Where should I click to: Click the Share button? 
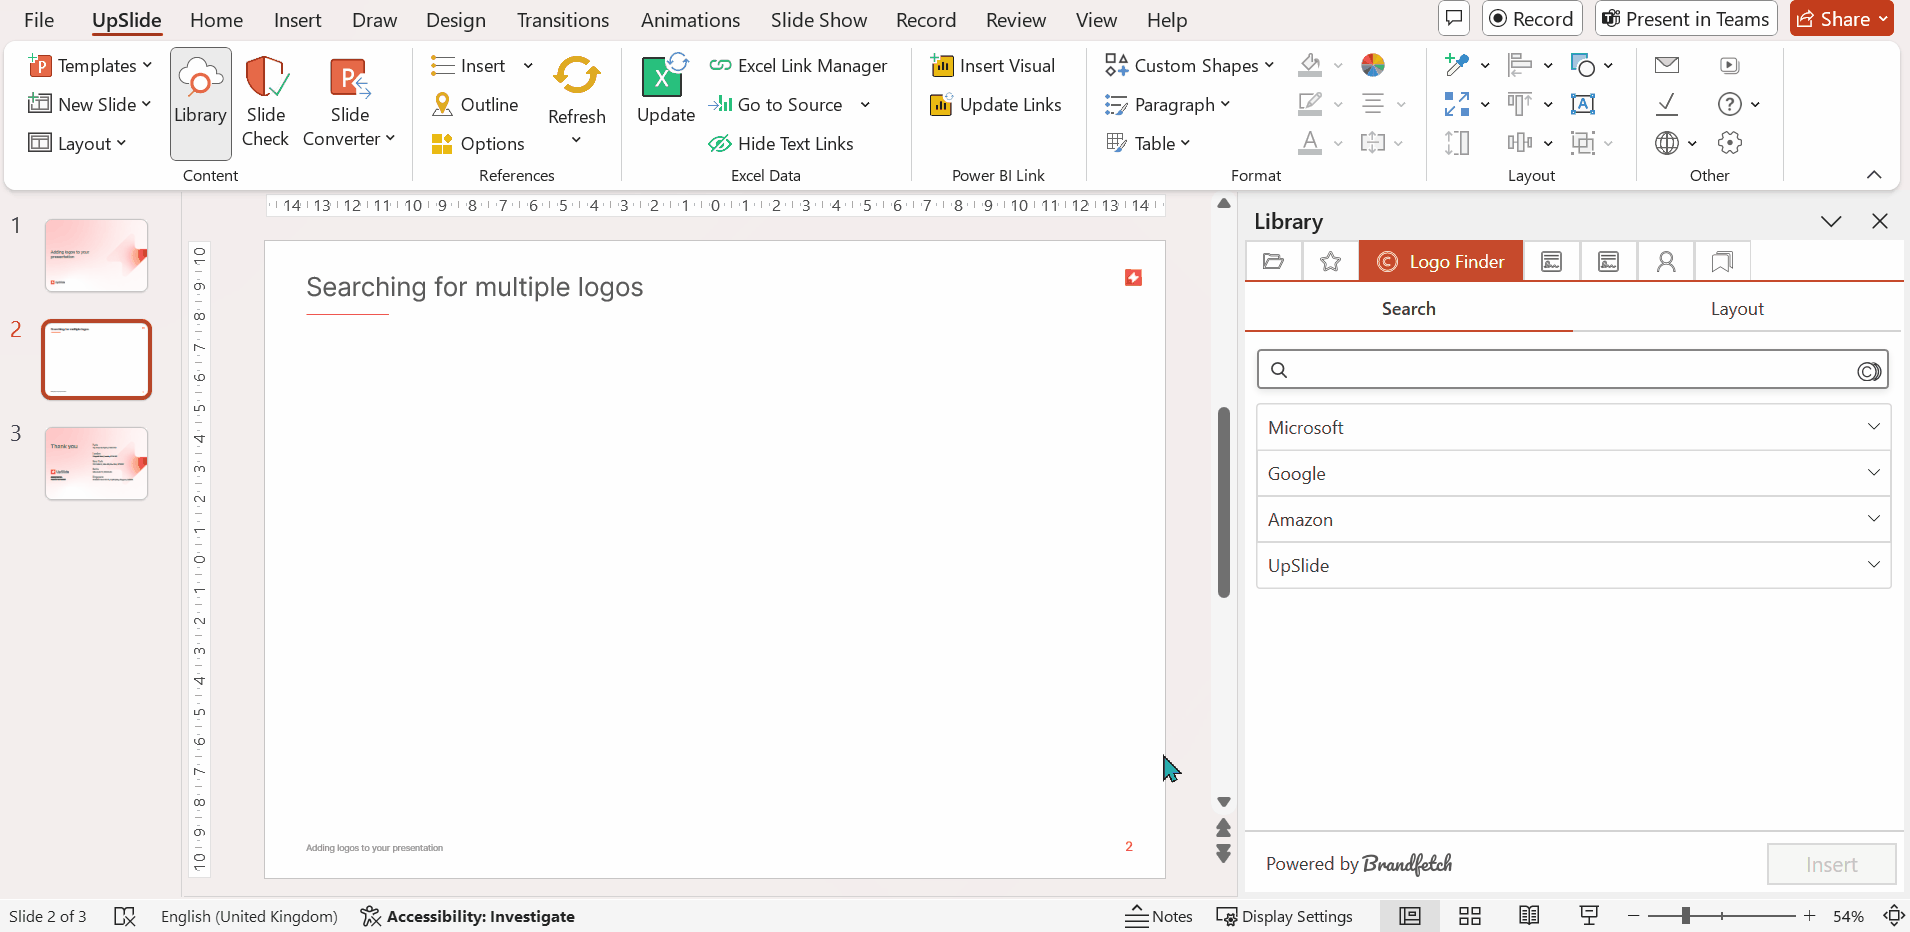pyautogui.click(x=1841, y=19)
